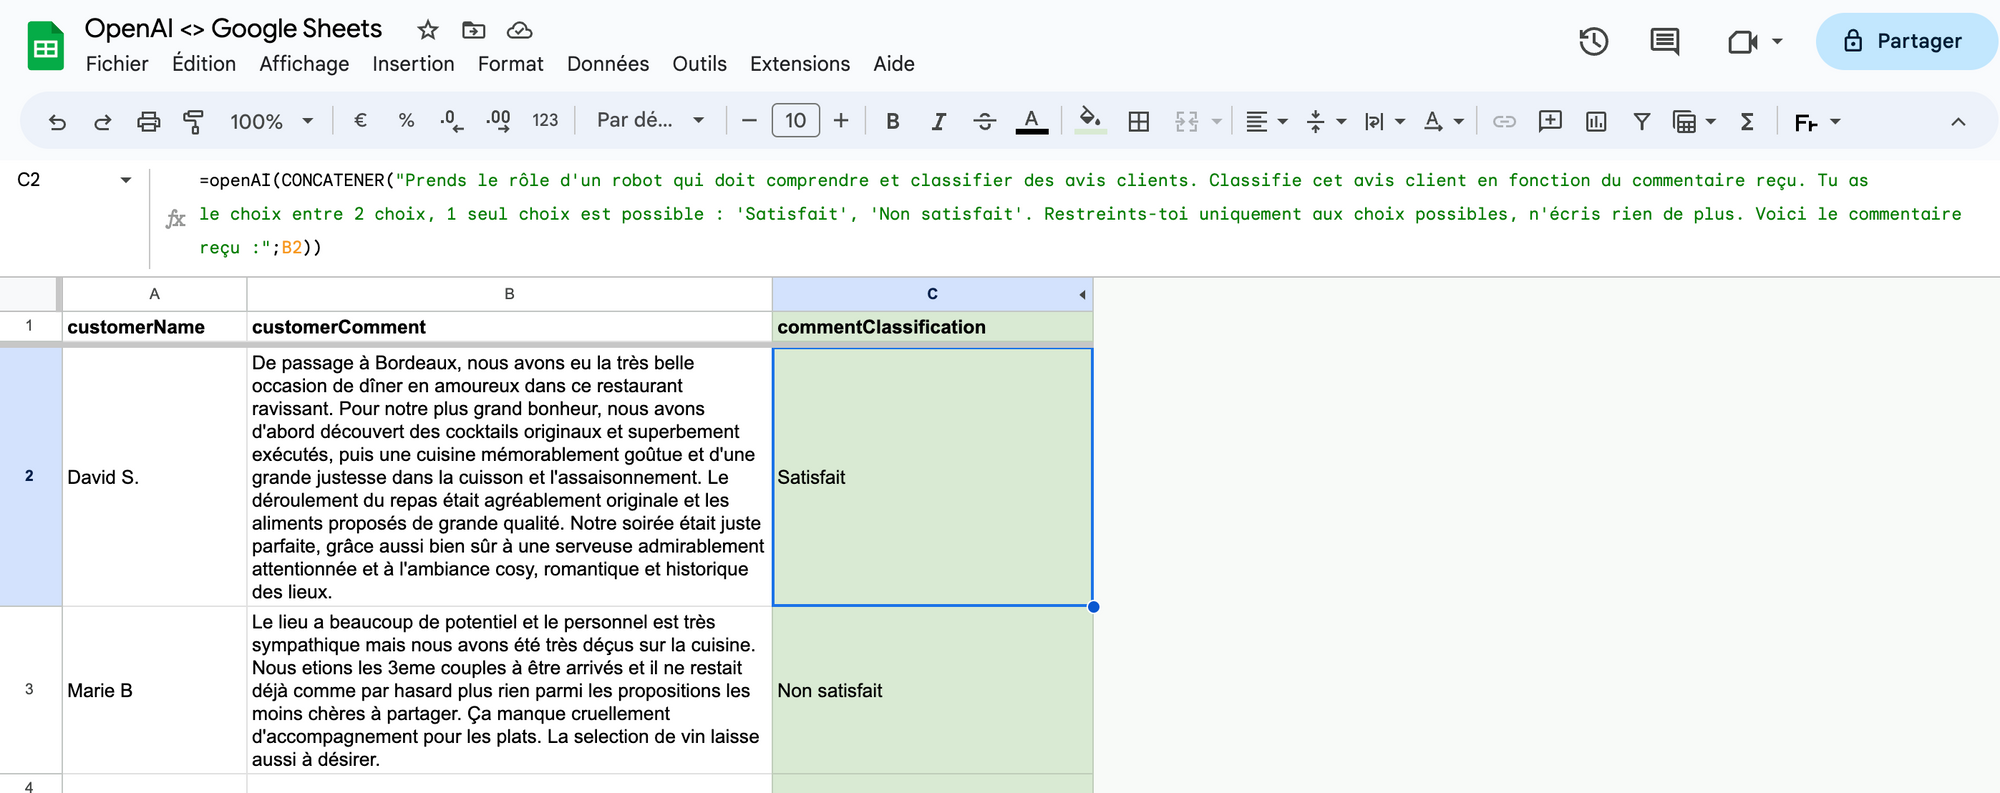
Task: Open the 100% zoom dropdown
Action: [x=271, y=122]
